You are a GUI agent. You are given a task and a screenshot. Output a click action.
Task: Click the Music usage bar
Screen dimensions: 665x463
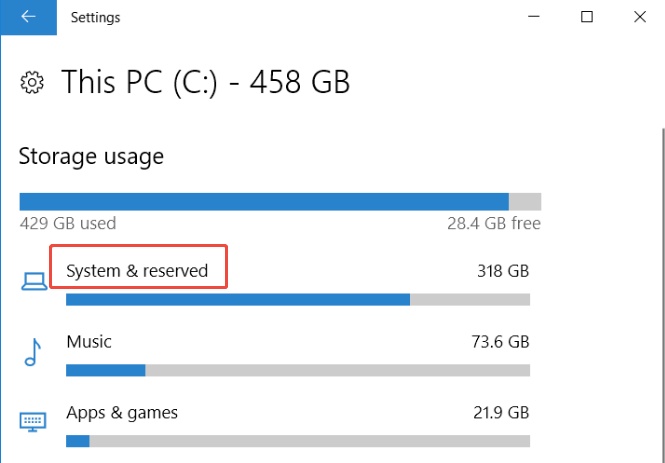pos(298,370)
